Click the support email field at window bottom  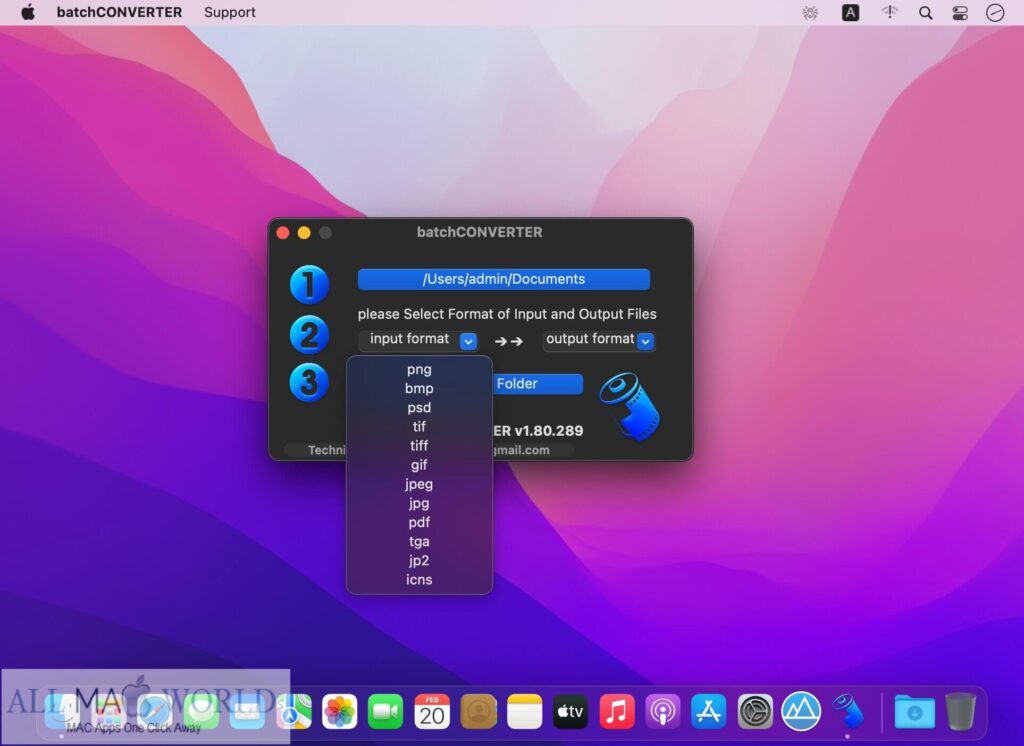(x=533, y=449)
